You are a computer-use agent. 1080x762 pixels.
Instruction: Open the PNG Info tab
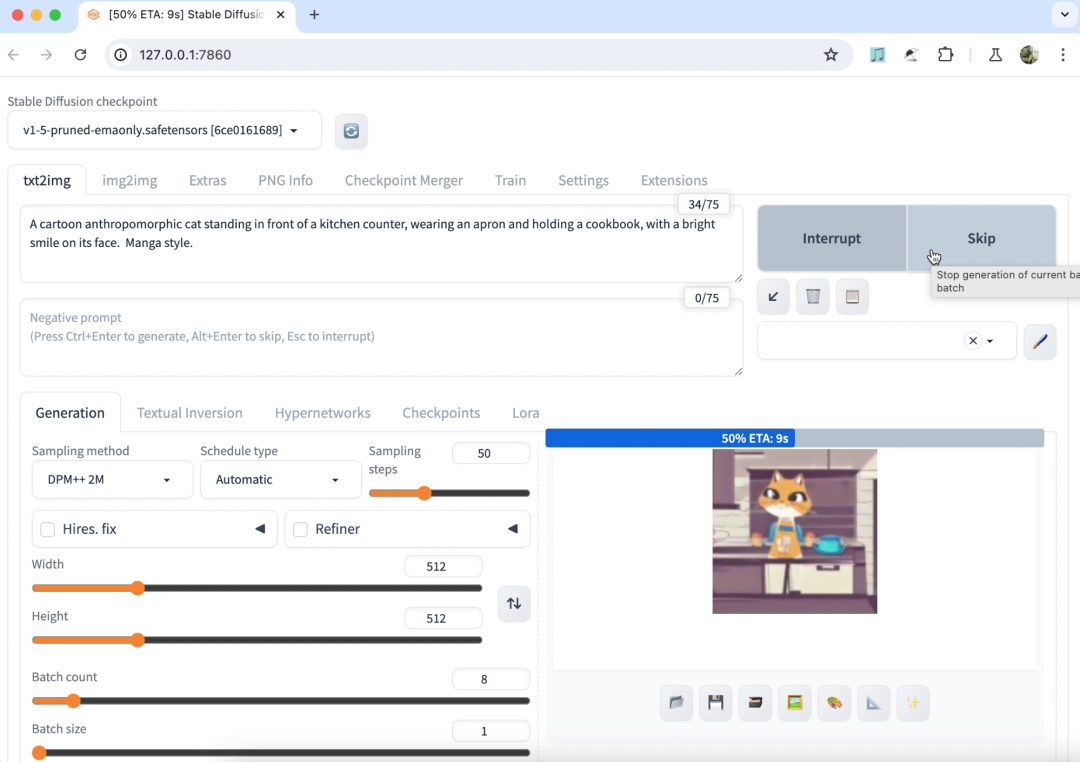[285, 181]
